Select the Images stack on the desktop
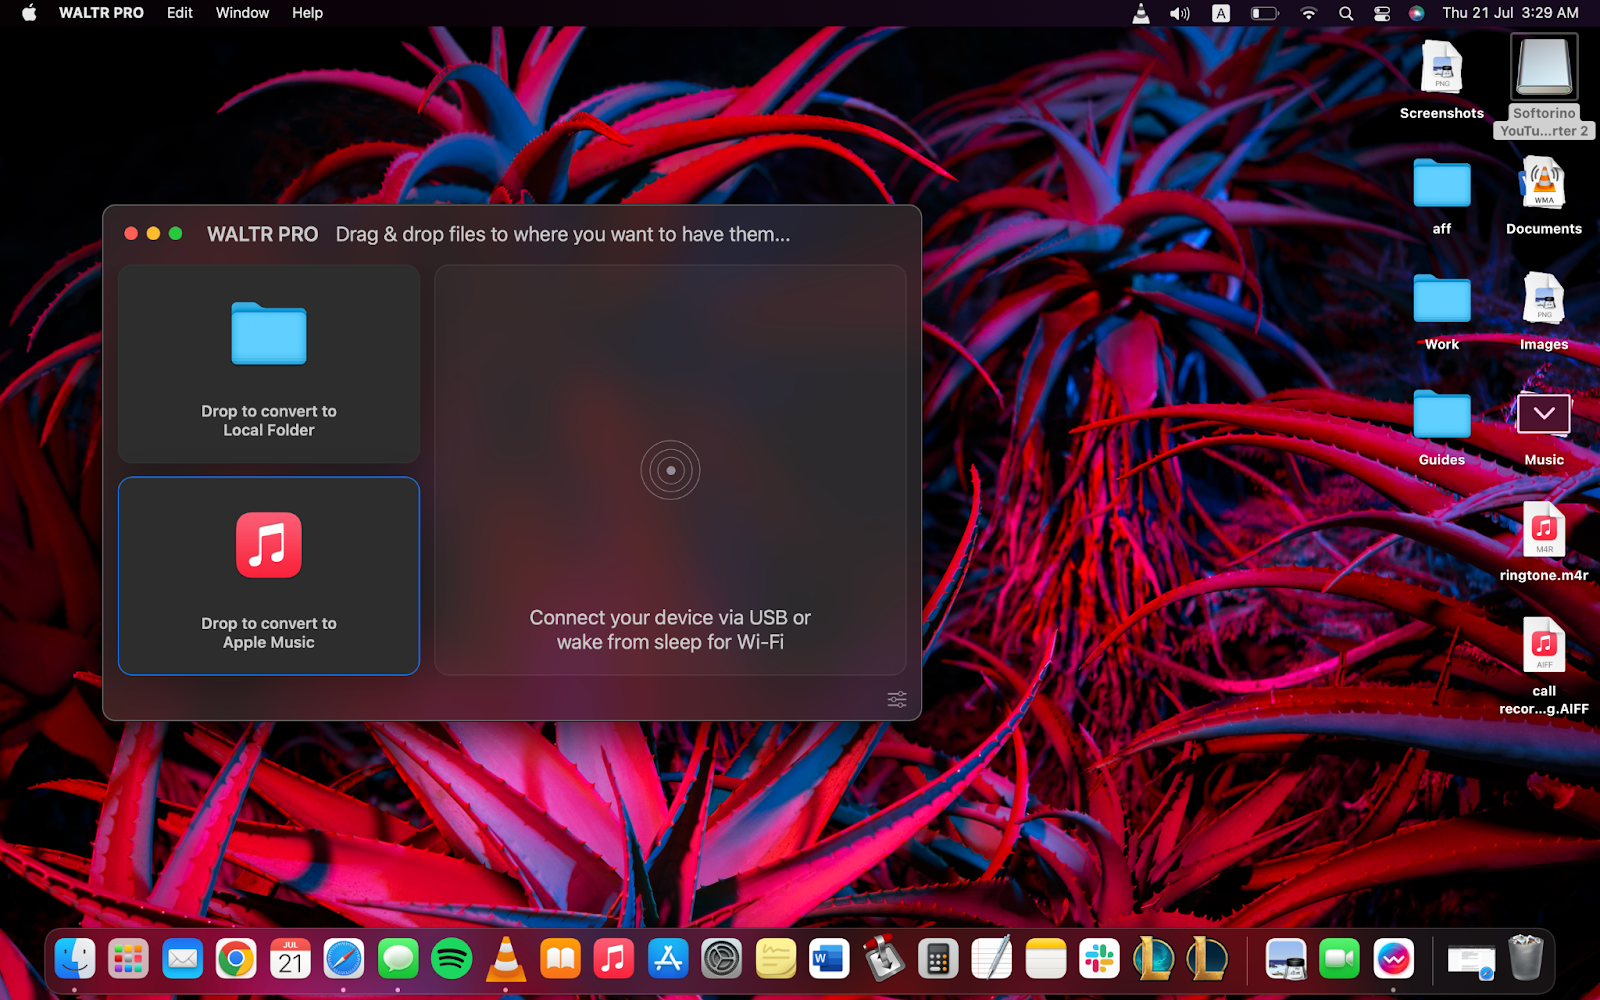Screen dimensions: 1600x1000 tap(1544, 312)
